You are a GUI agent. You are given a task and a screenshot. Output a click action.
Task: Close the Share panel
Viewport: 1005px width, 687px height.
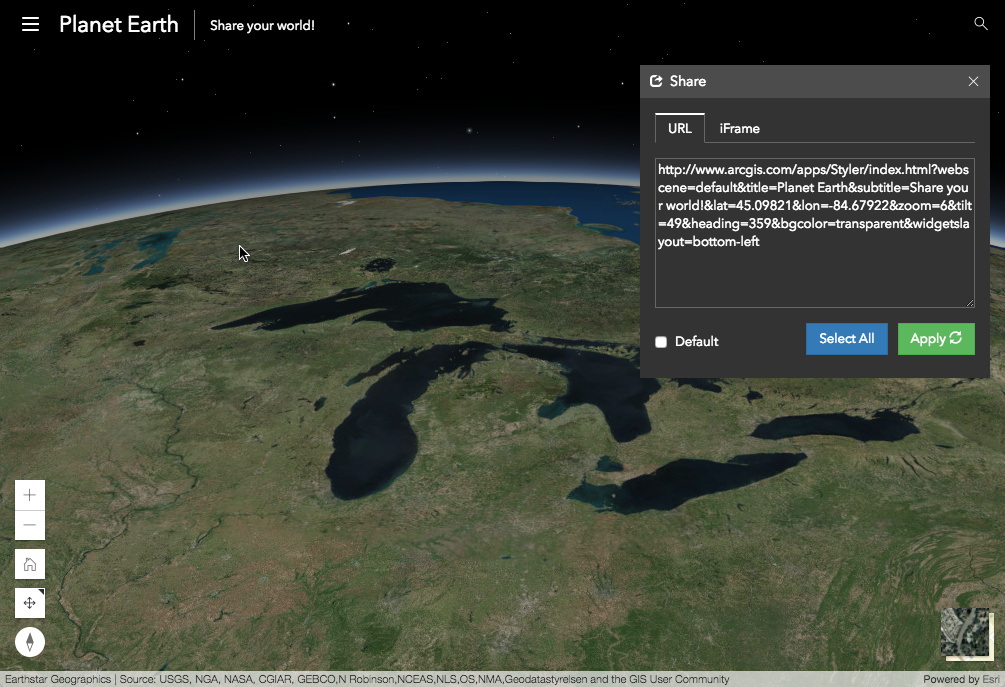point(973,81)
